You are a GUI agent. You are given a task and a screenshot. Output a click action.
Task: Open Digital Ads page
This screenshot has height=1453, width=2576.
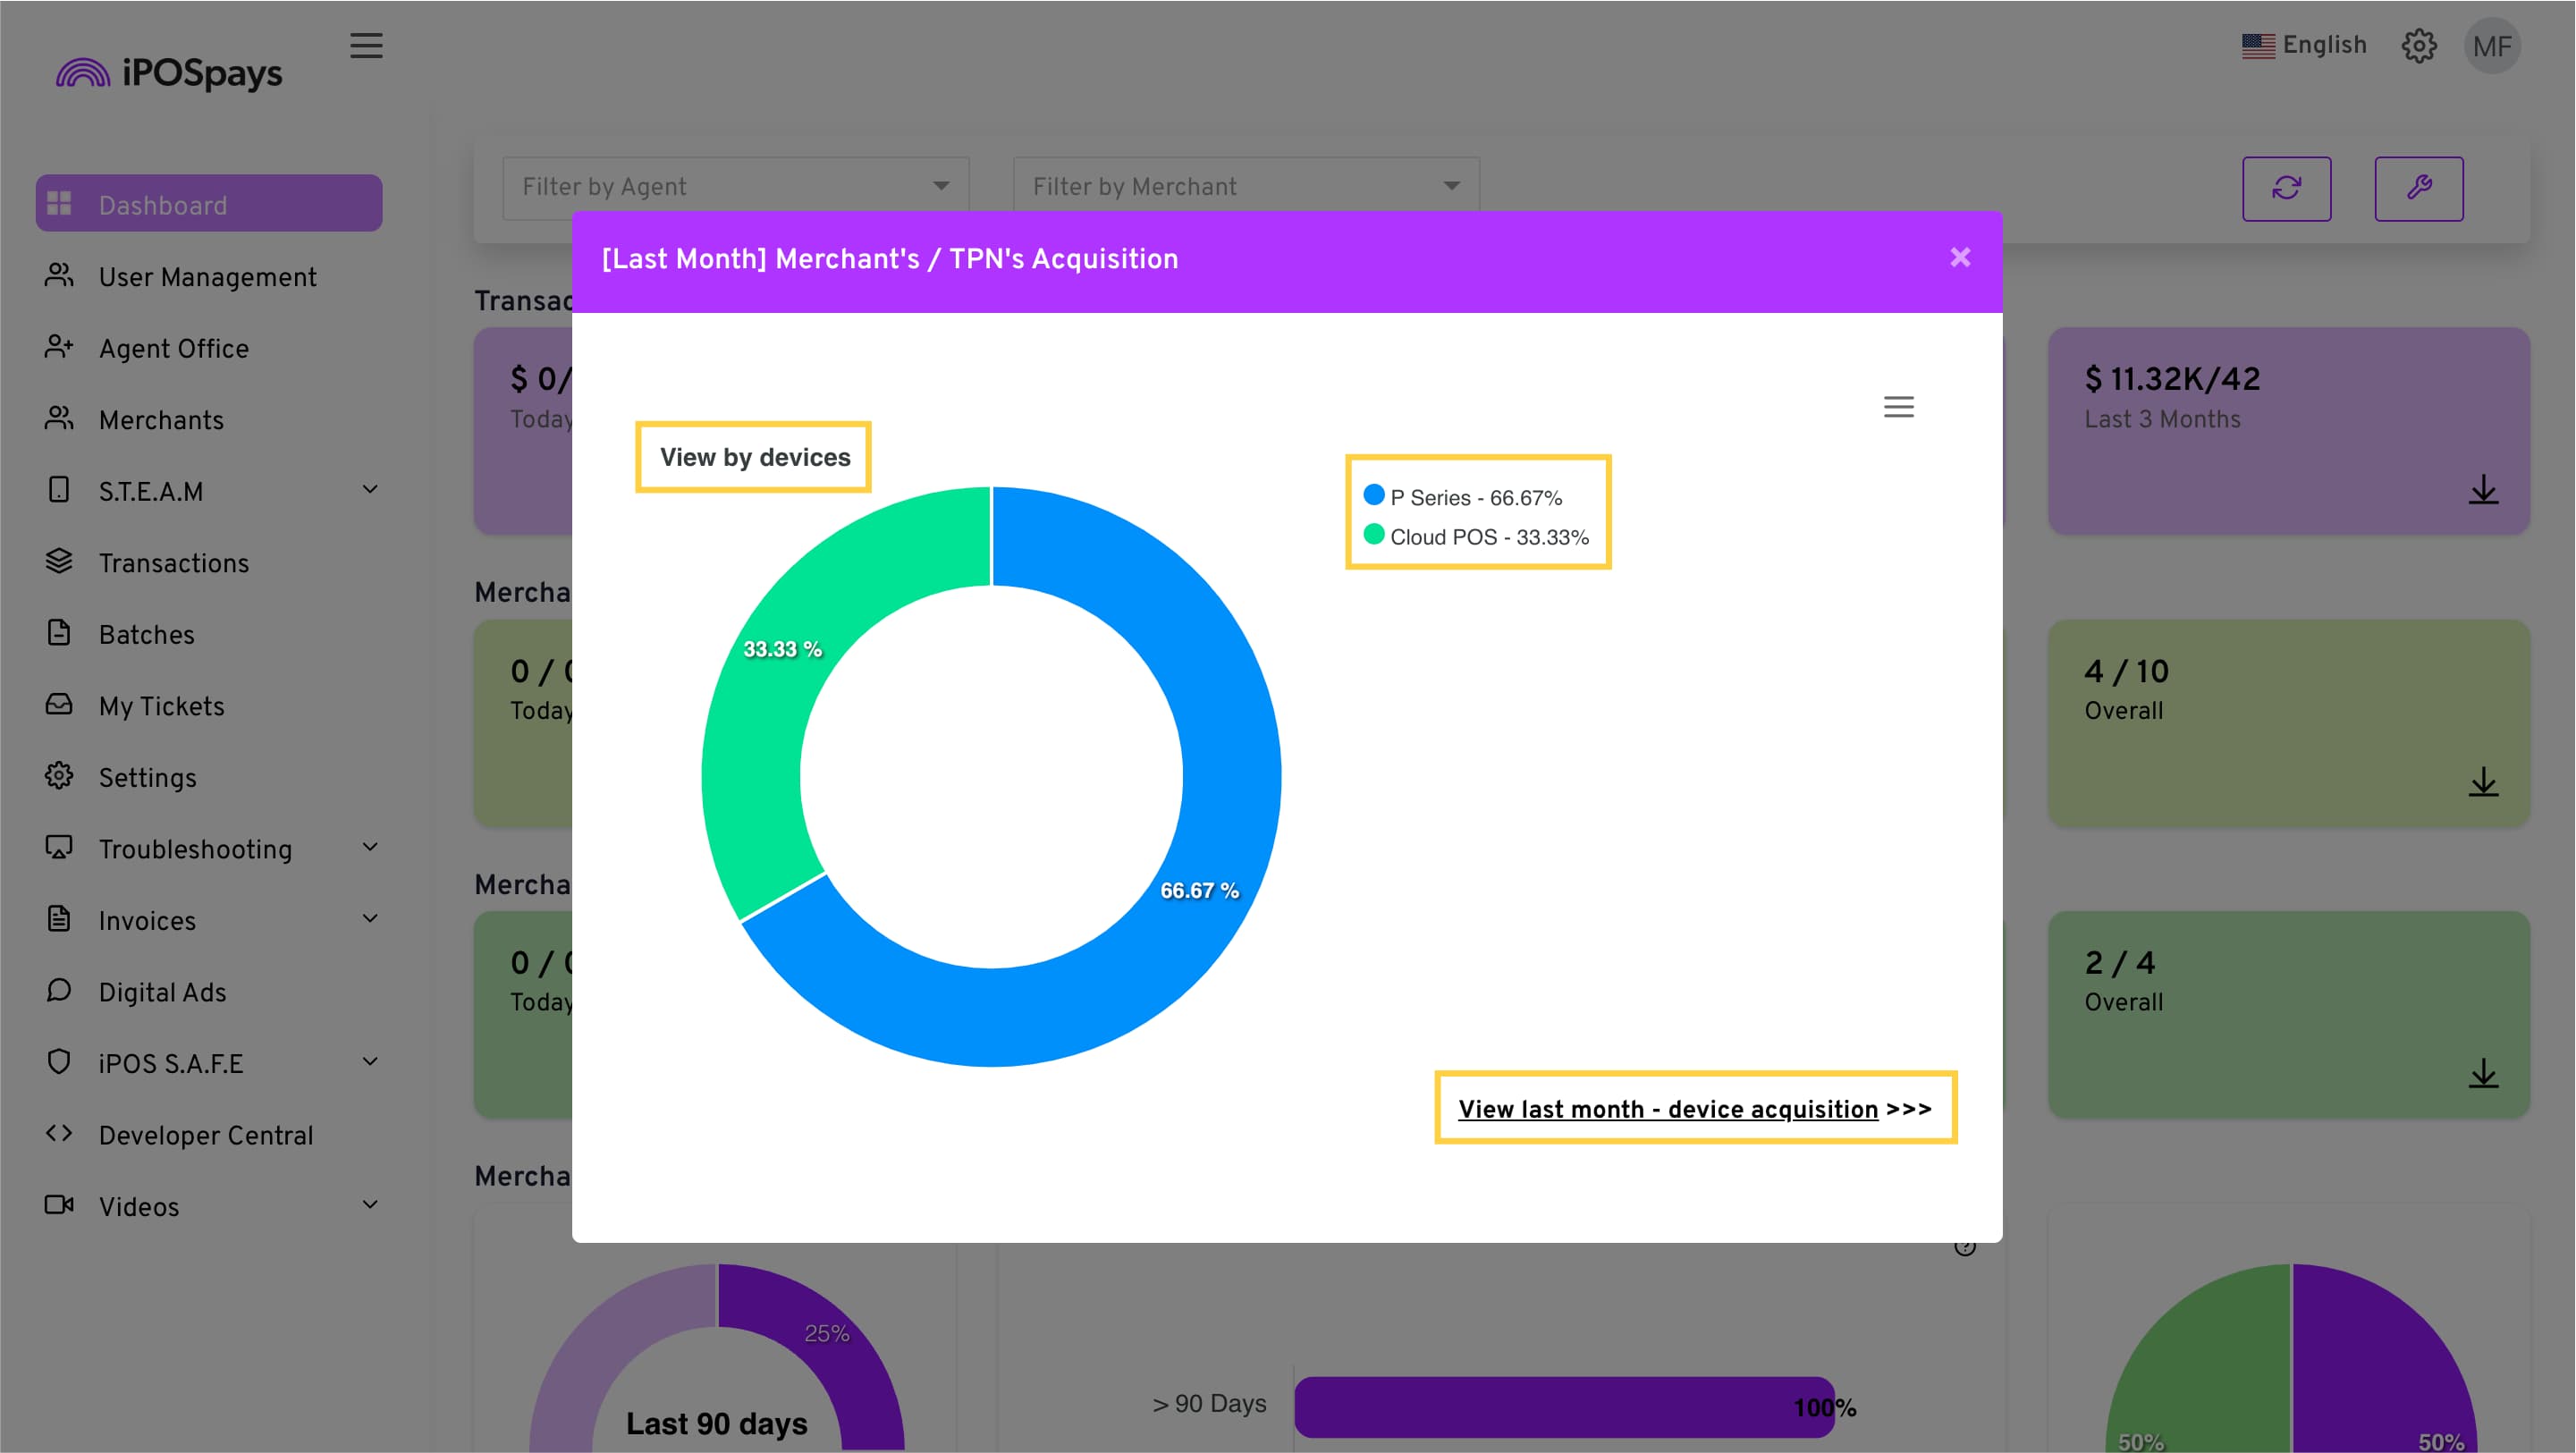click(x=162, y=992)
